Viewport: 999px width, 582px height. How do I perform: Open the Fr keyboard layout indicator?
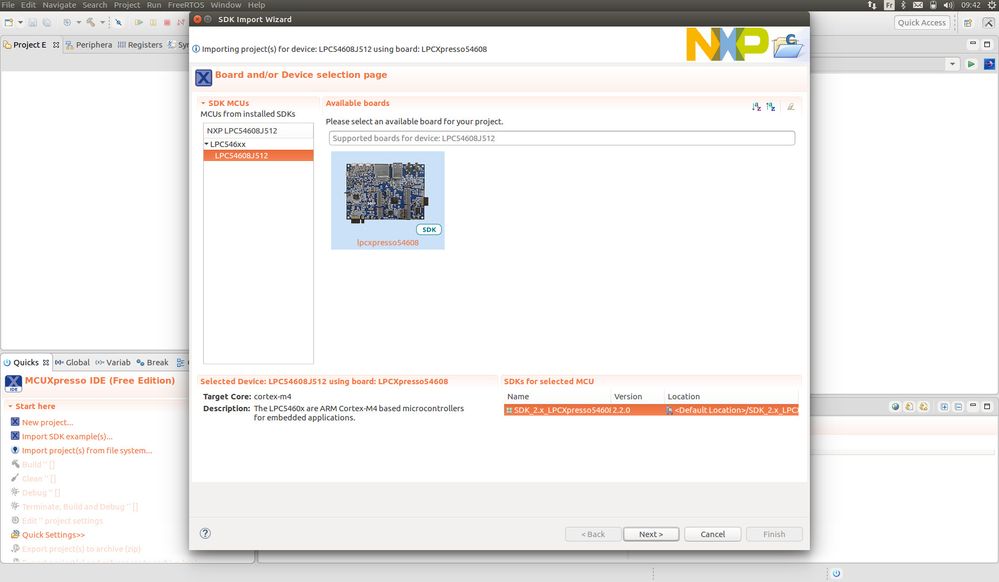(x=889, y=5)
